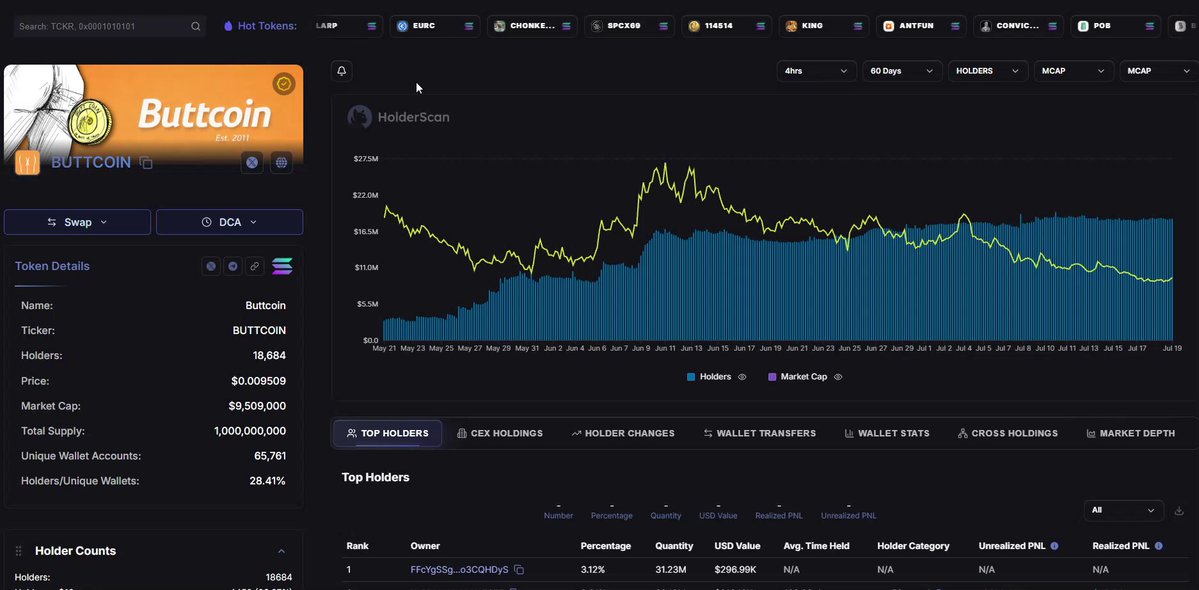1199x590 pixels.
Task: Toggle visibility of the Holders series
Action: (x=742, y=377)
